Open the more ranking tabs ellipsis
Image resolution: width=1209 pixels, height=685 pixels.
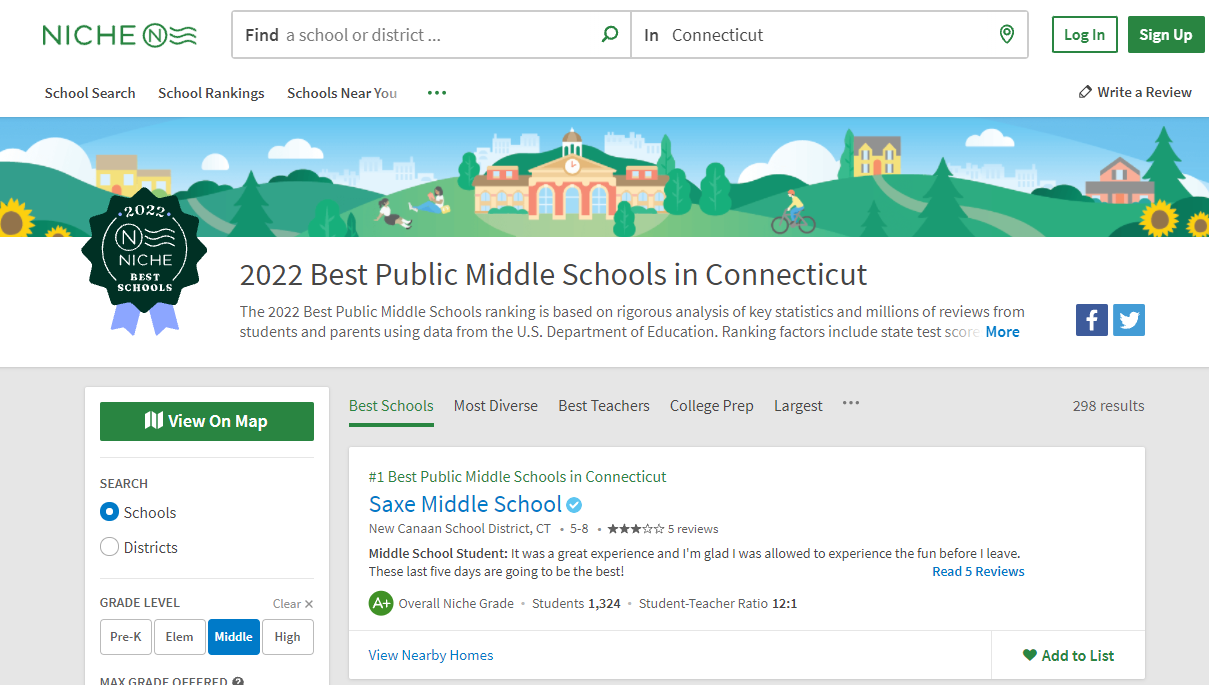pyautogui.click(x=850, y=403)
